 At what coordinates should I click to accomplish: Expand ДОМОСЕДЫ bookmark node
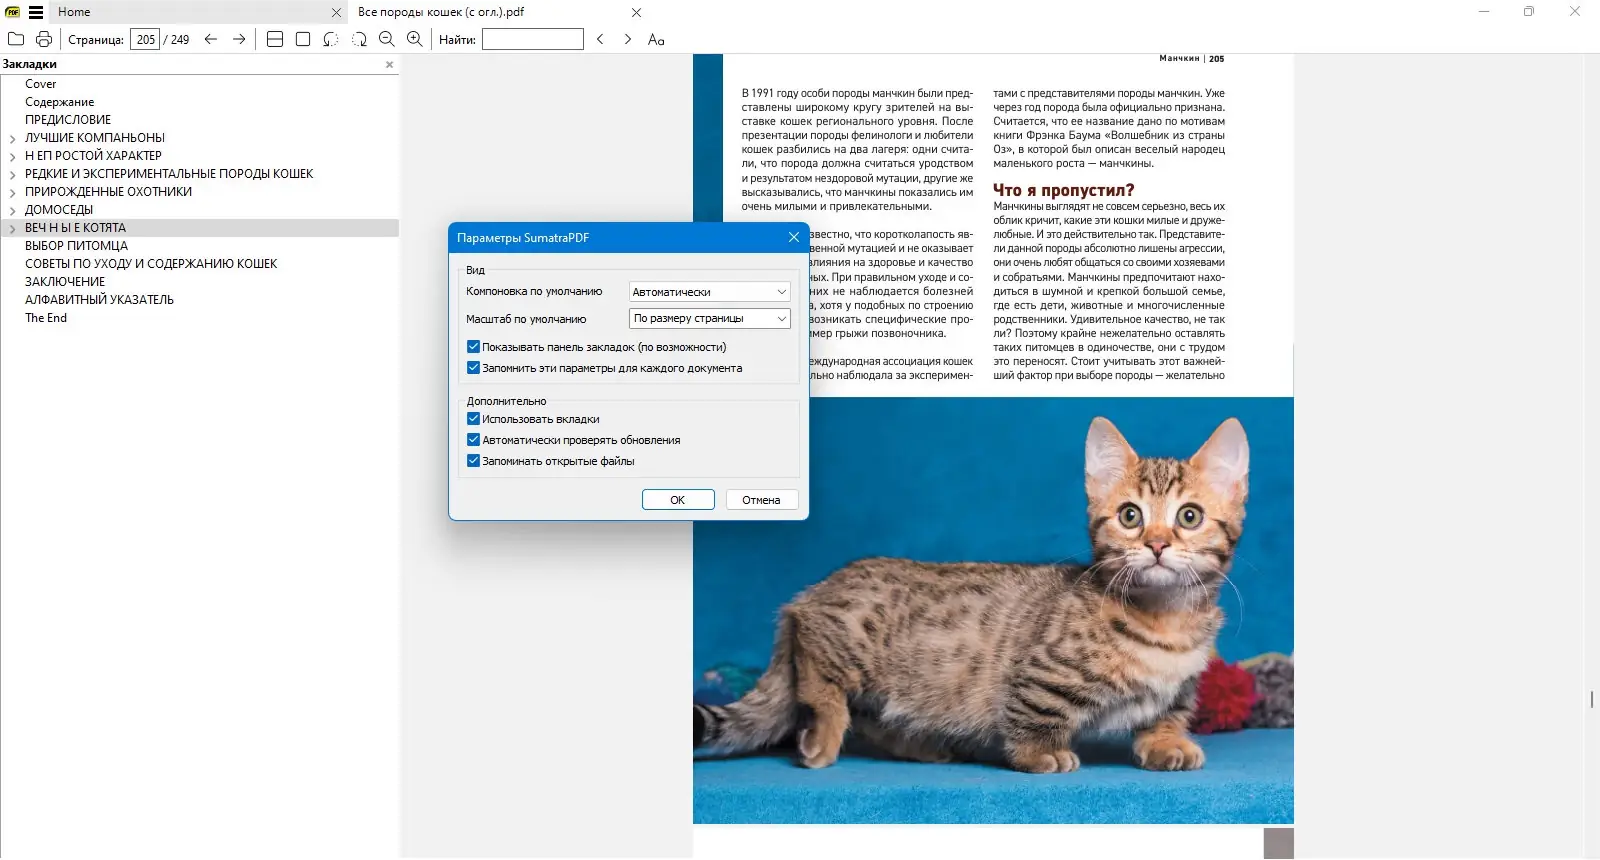tap(12, 211)
